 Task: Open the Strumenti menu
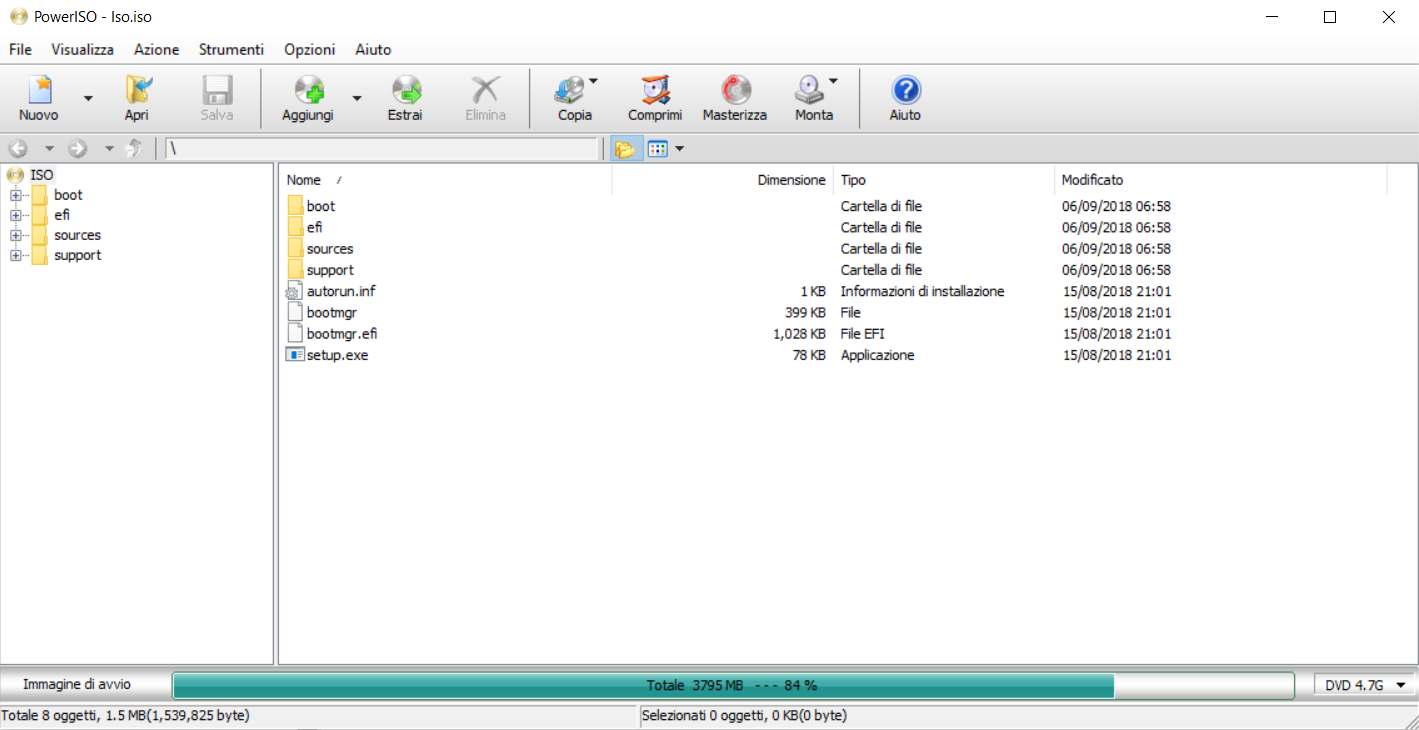tap(231, 49)
